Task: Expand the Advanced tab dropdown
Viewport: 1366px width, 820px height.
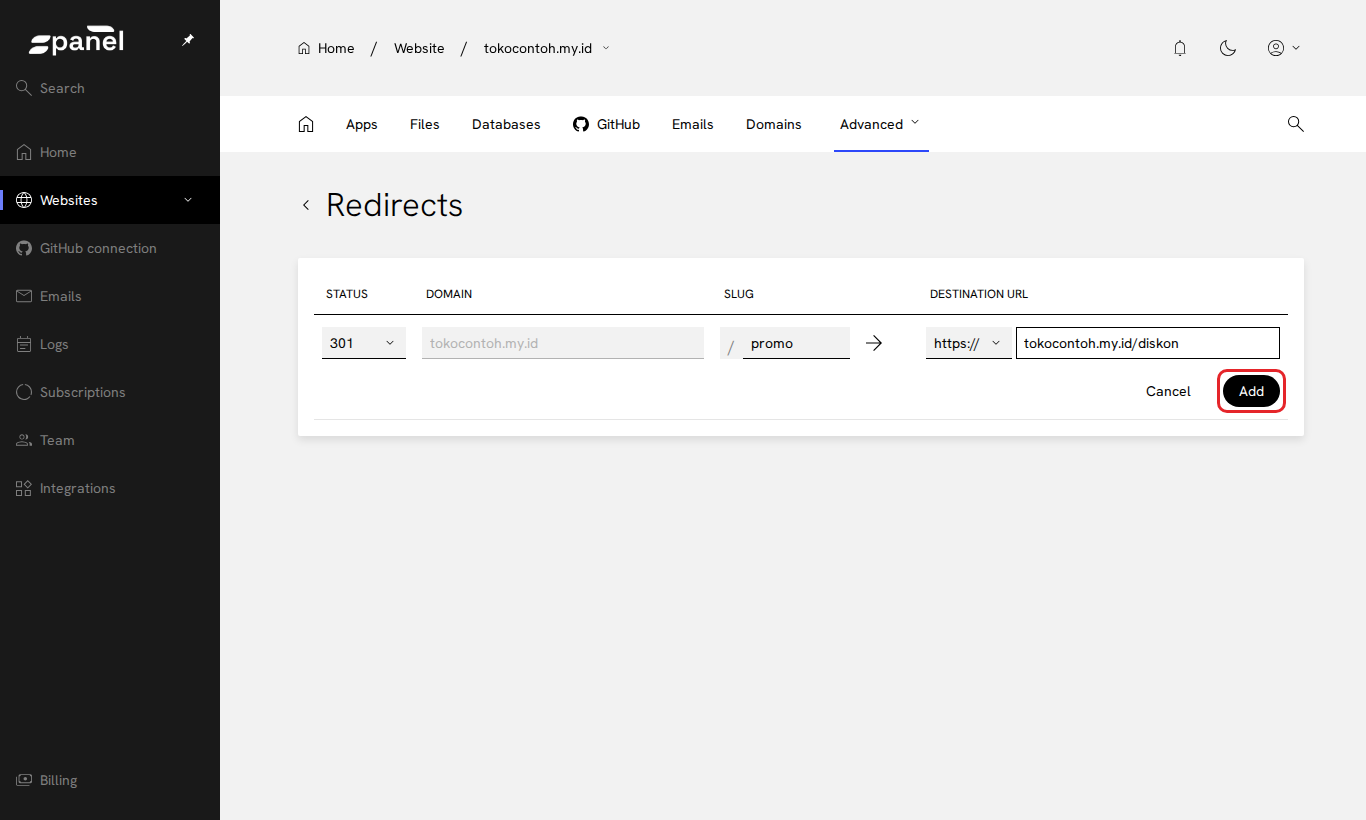Action: 880,124
